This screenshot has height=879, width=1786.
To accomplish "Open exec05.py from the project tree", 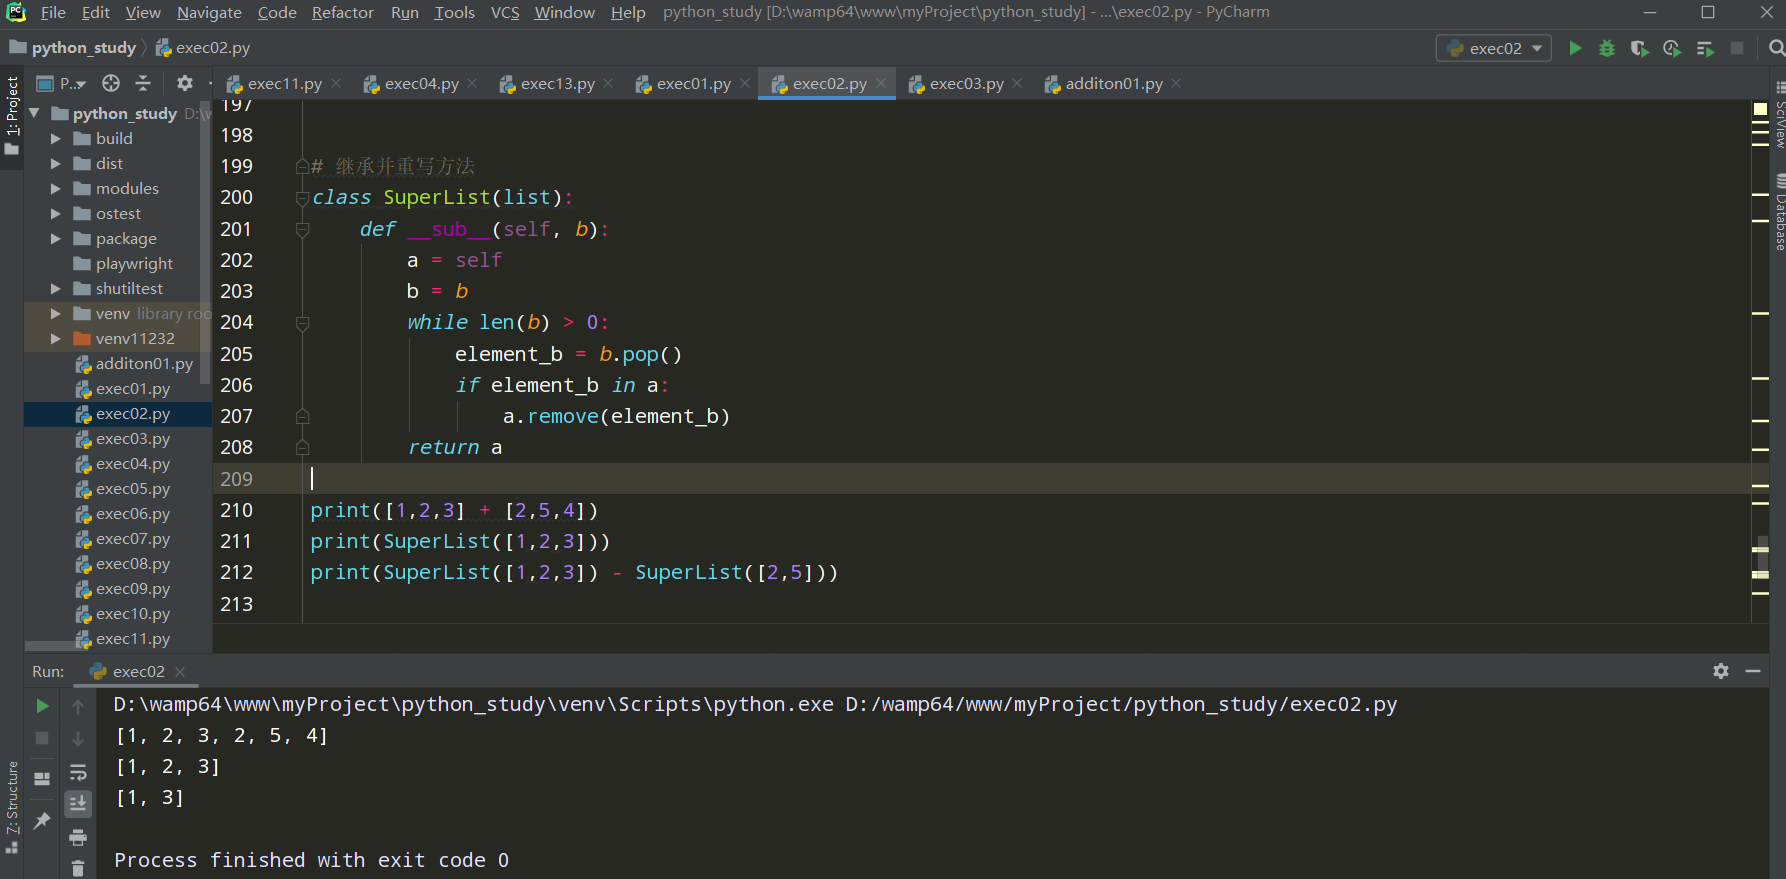I will click(133, 489).
